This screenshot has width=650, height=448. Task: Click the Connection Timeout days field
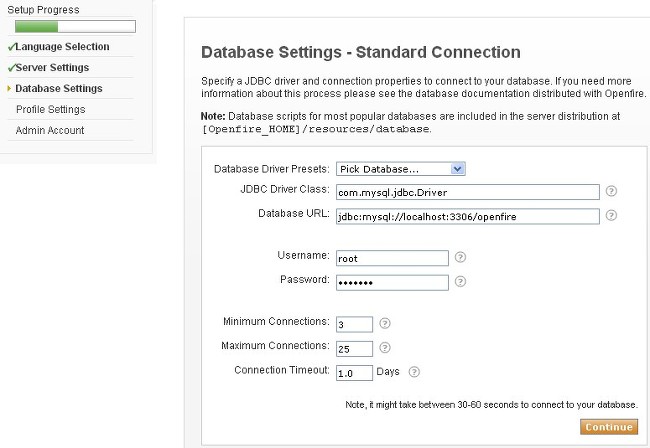[353, 373]
